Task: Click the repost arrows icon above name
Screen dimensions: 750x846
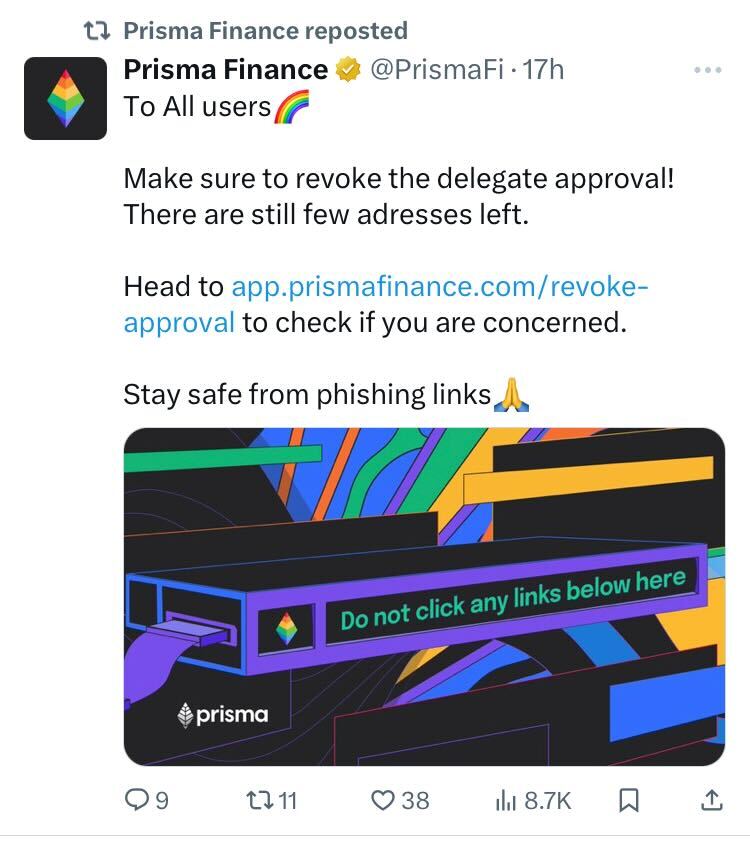Action: (x=98, y=31)
